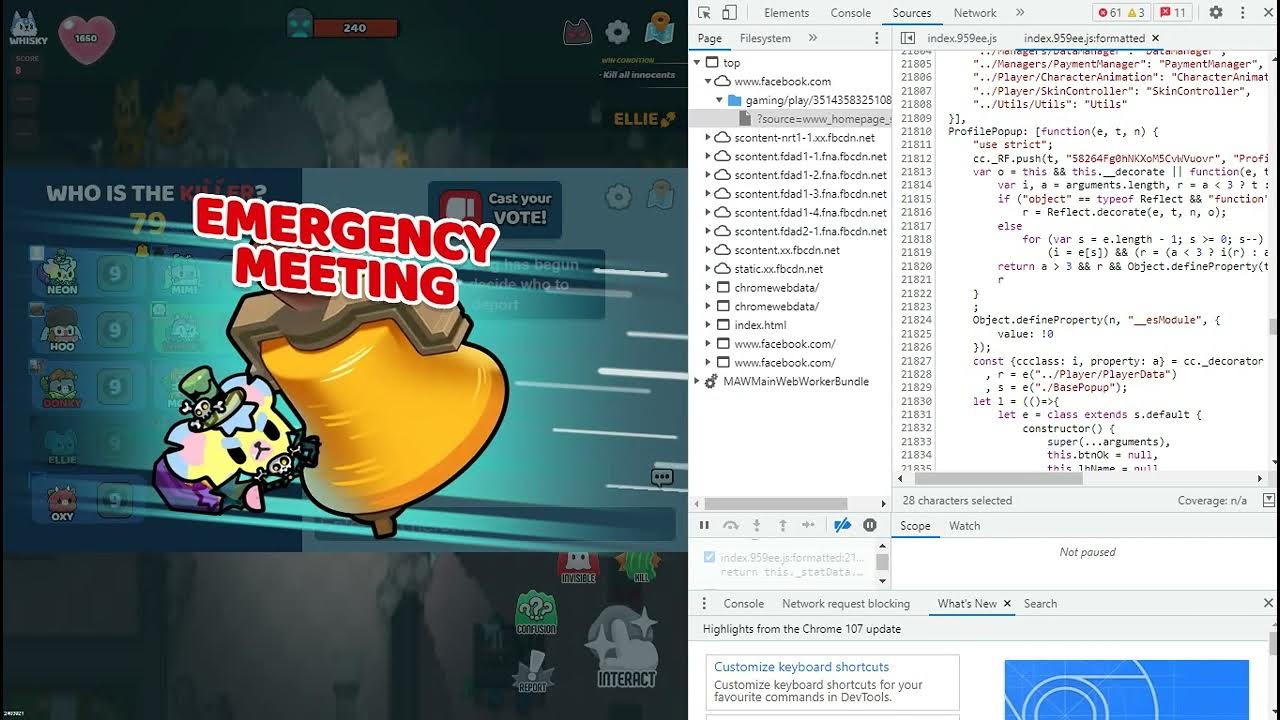Click step out of current function
This screenshot has height=720, width=1280.
click(x=783, y=525)
